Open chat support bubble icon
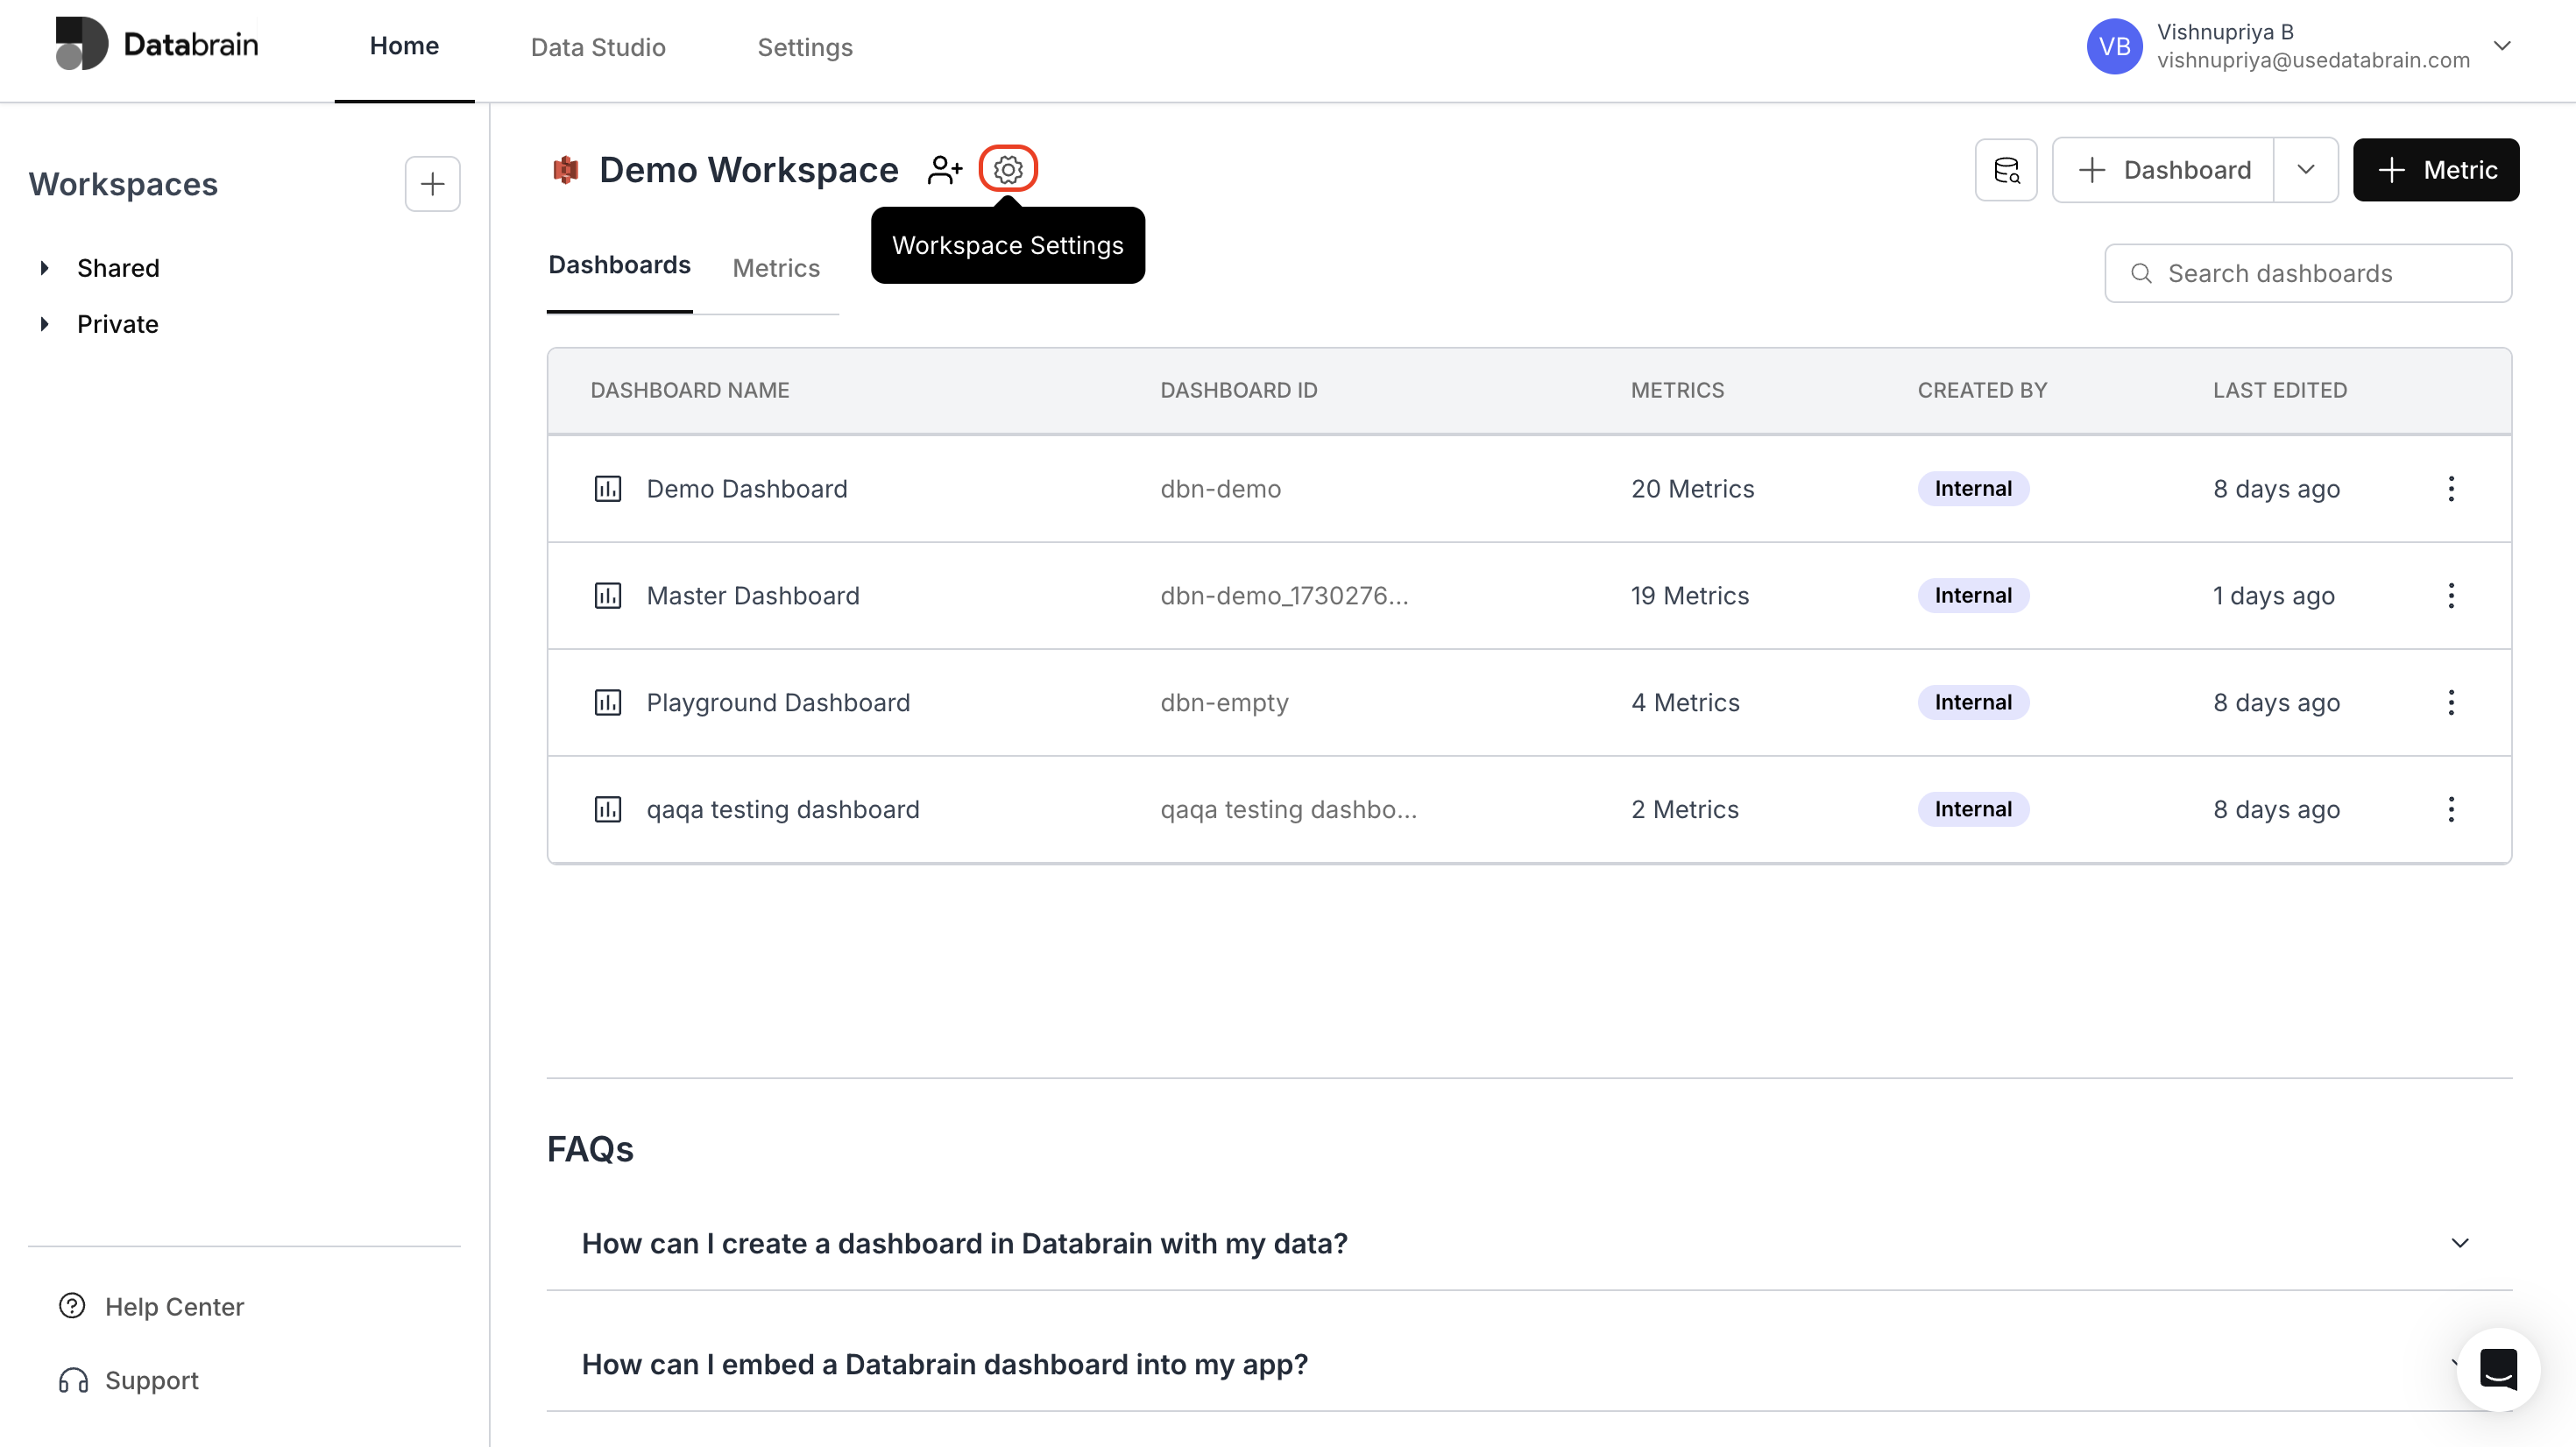This screenshot has height=1447, width=2576. click(2498, 1369)
